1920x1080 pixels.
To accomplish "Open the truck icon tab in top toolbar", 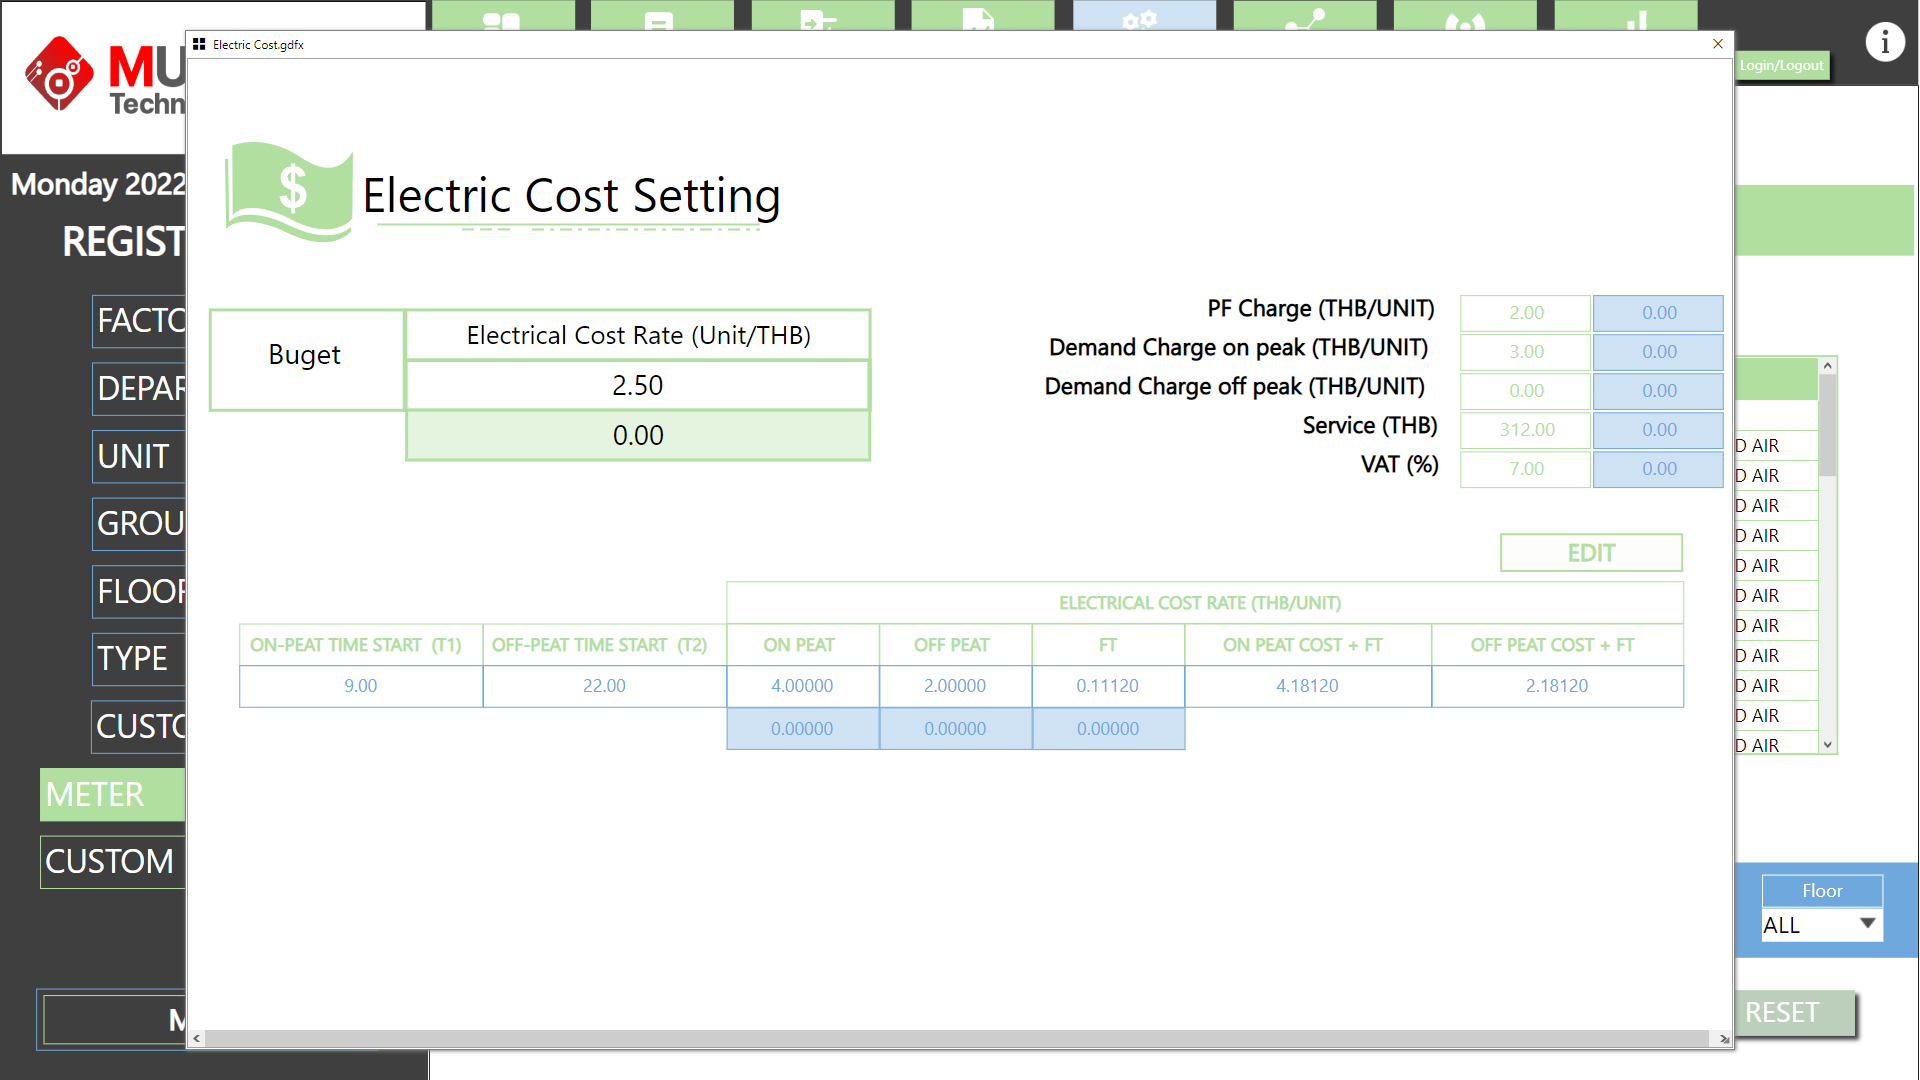I will [983, 15].
